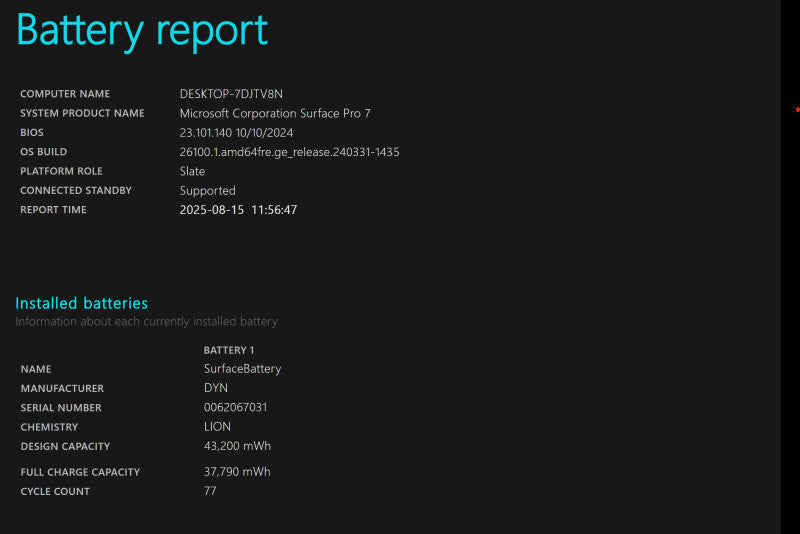Click computer name value DESKTOP-7DJTV8N

click(x=231, y=94)
